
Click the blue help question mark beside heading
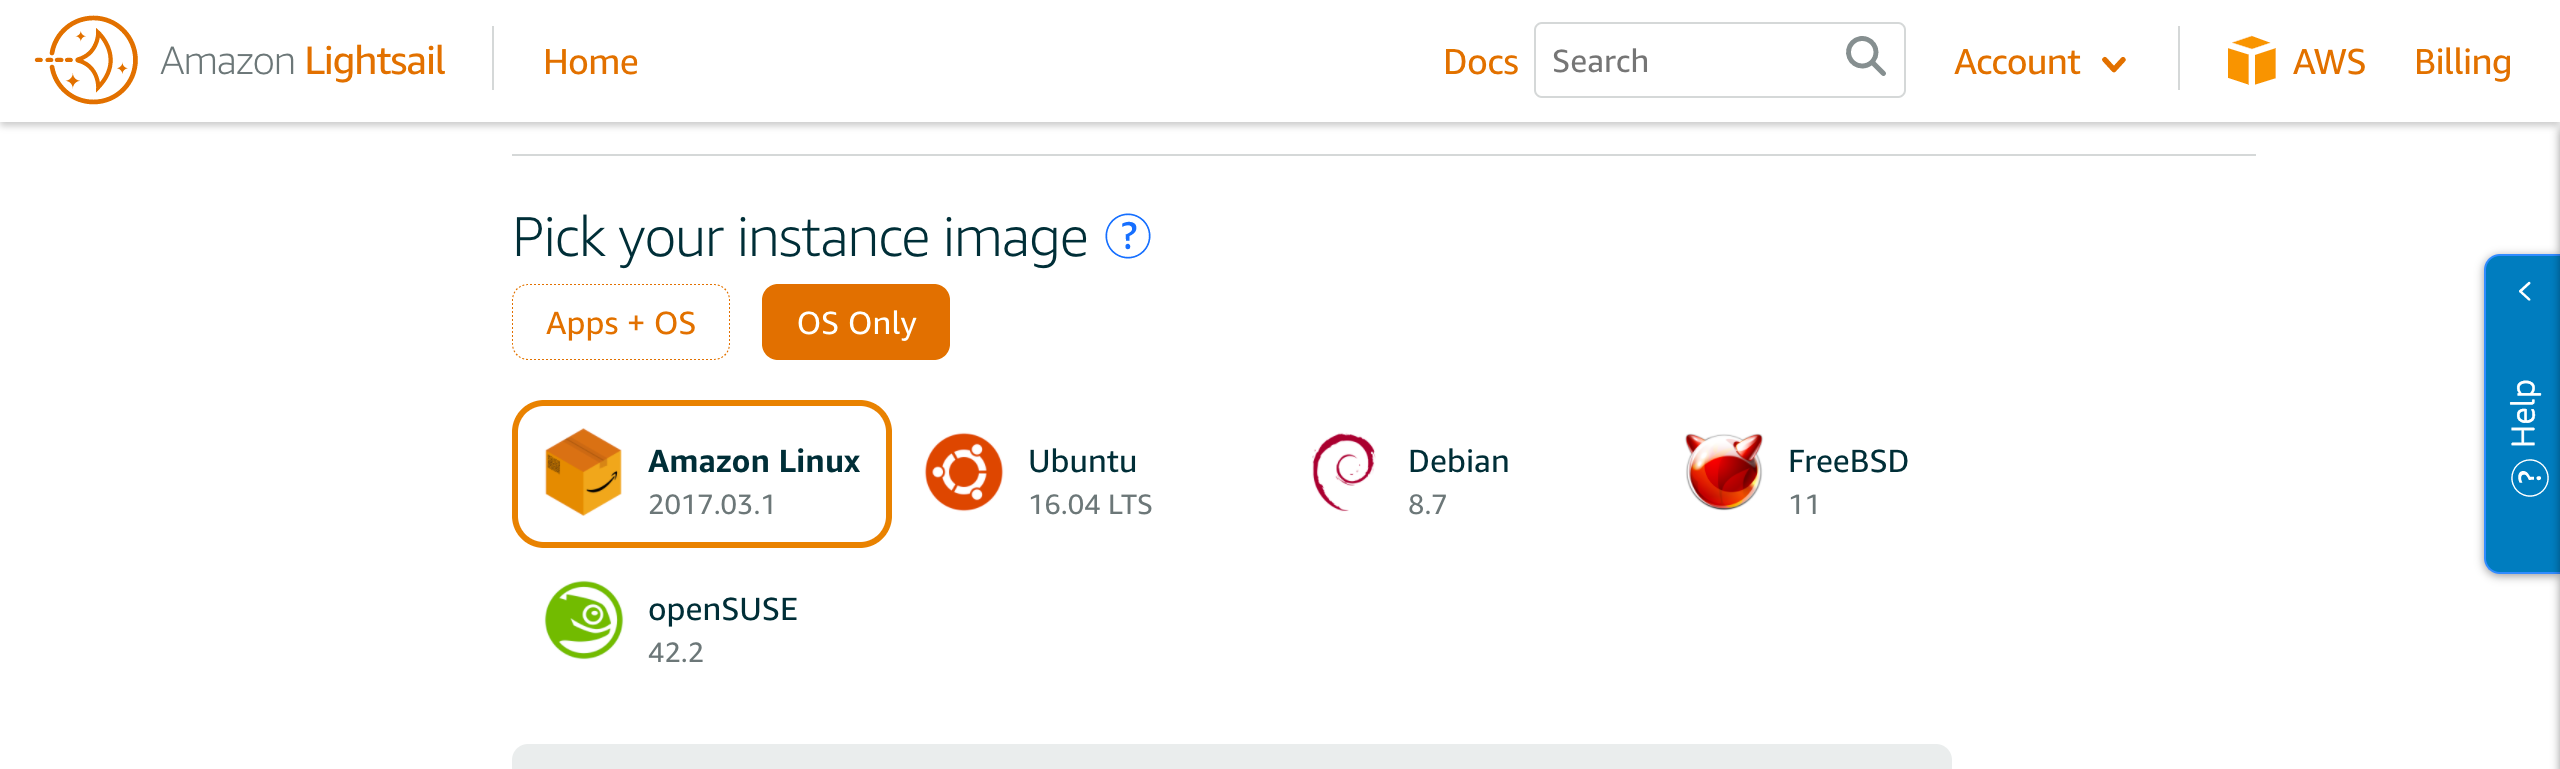point(1127,237)
